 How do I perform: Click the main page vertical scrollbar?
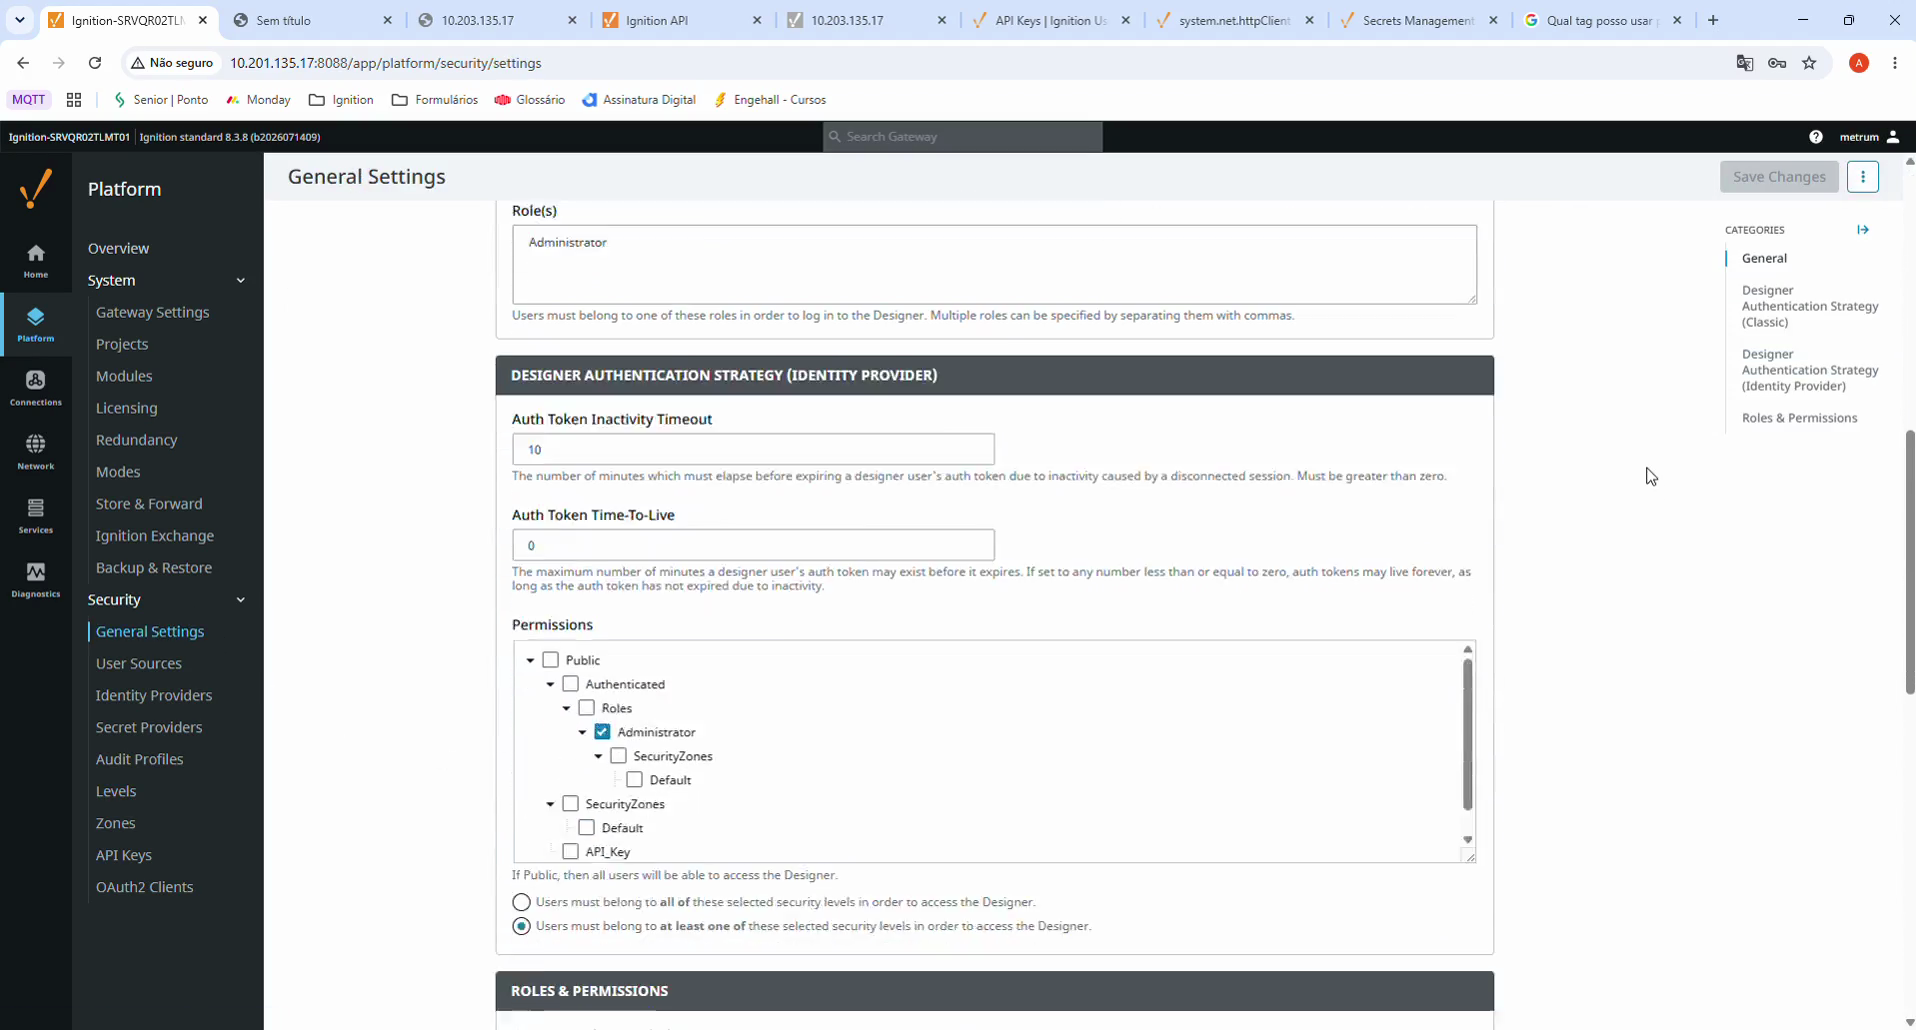coord(1909,562)
